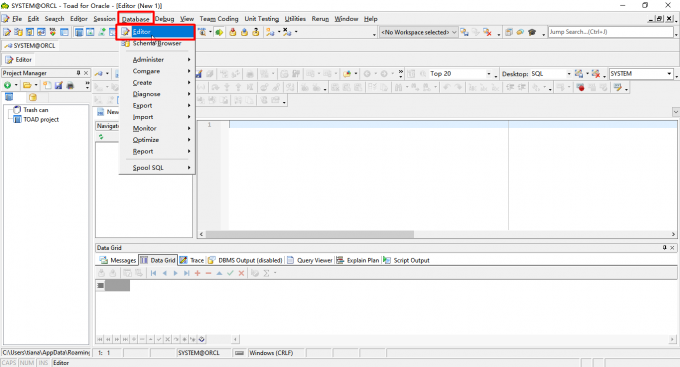Viewport: 680px width, 367px height.
Task: Open the Monitor submenu item
Action: [157, 128]
